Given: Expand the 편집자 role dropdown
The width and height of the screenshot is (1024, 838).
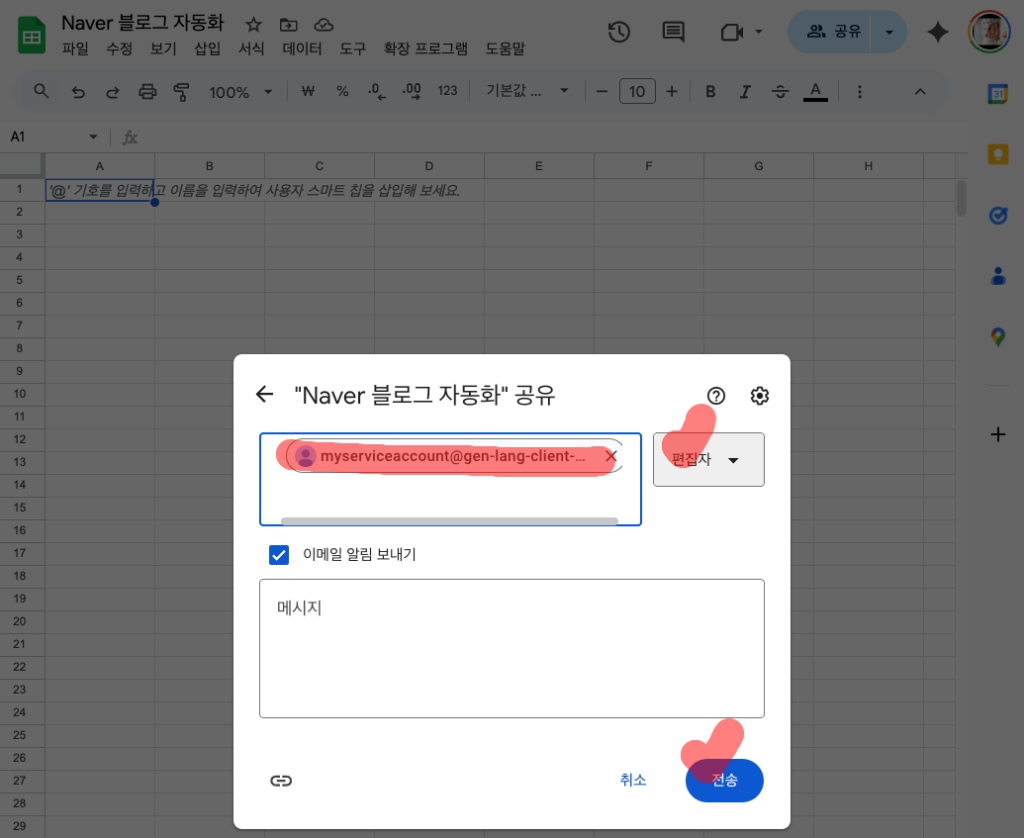Looking at the screenshot, I should pos(708,460).
